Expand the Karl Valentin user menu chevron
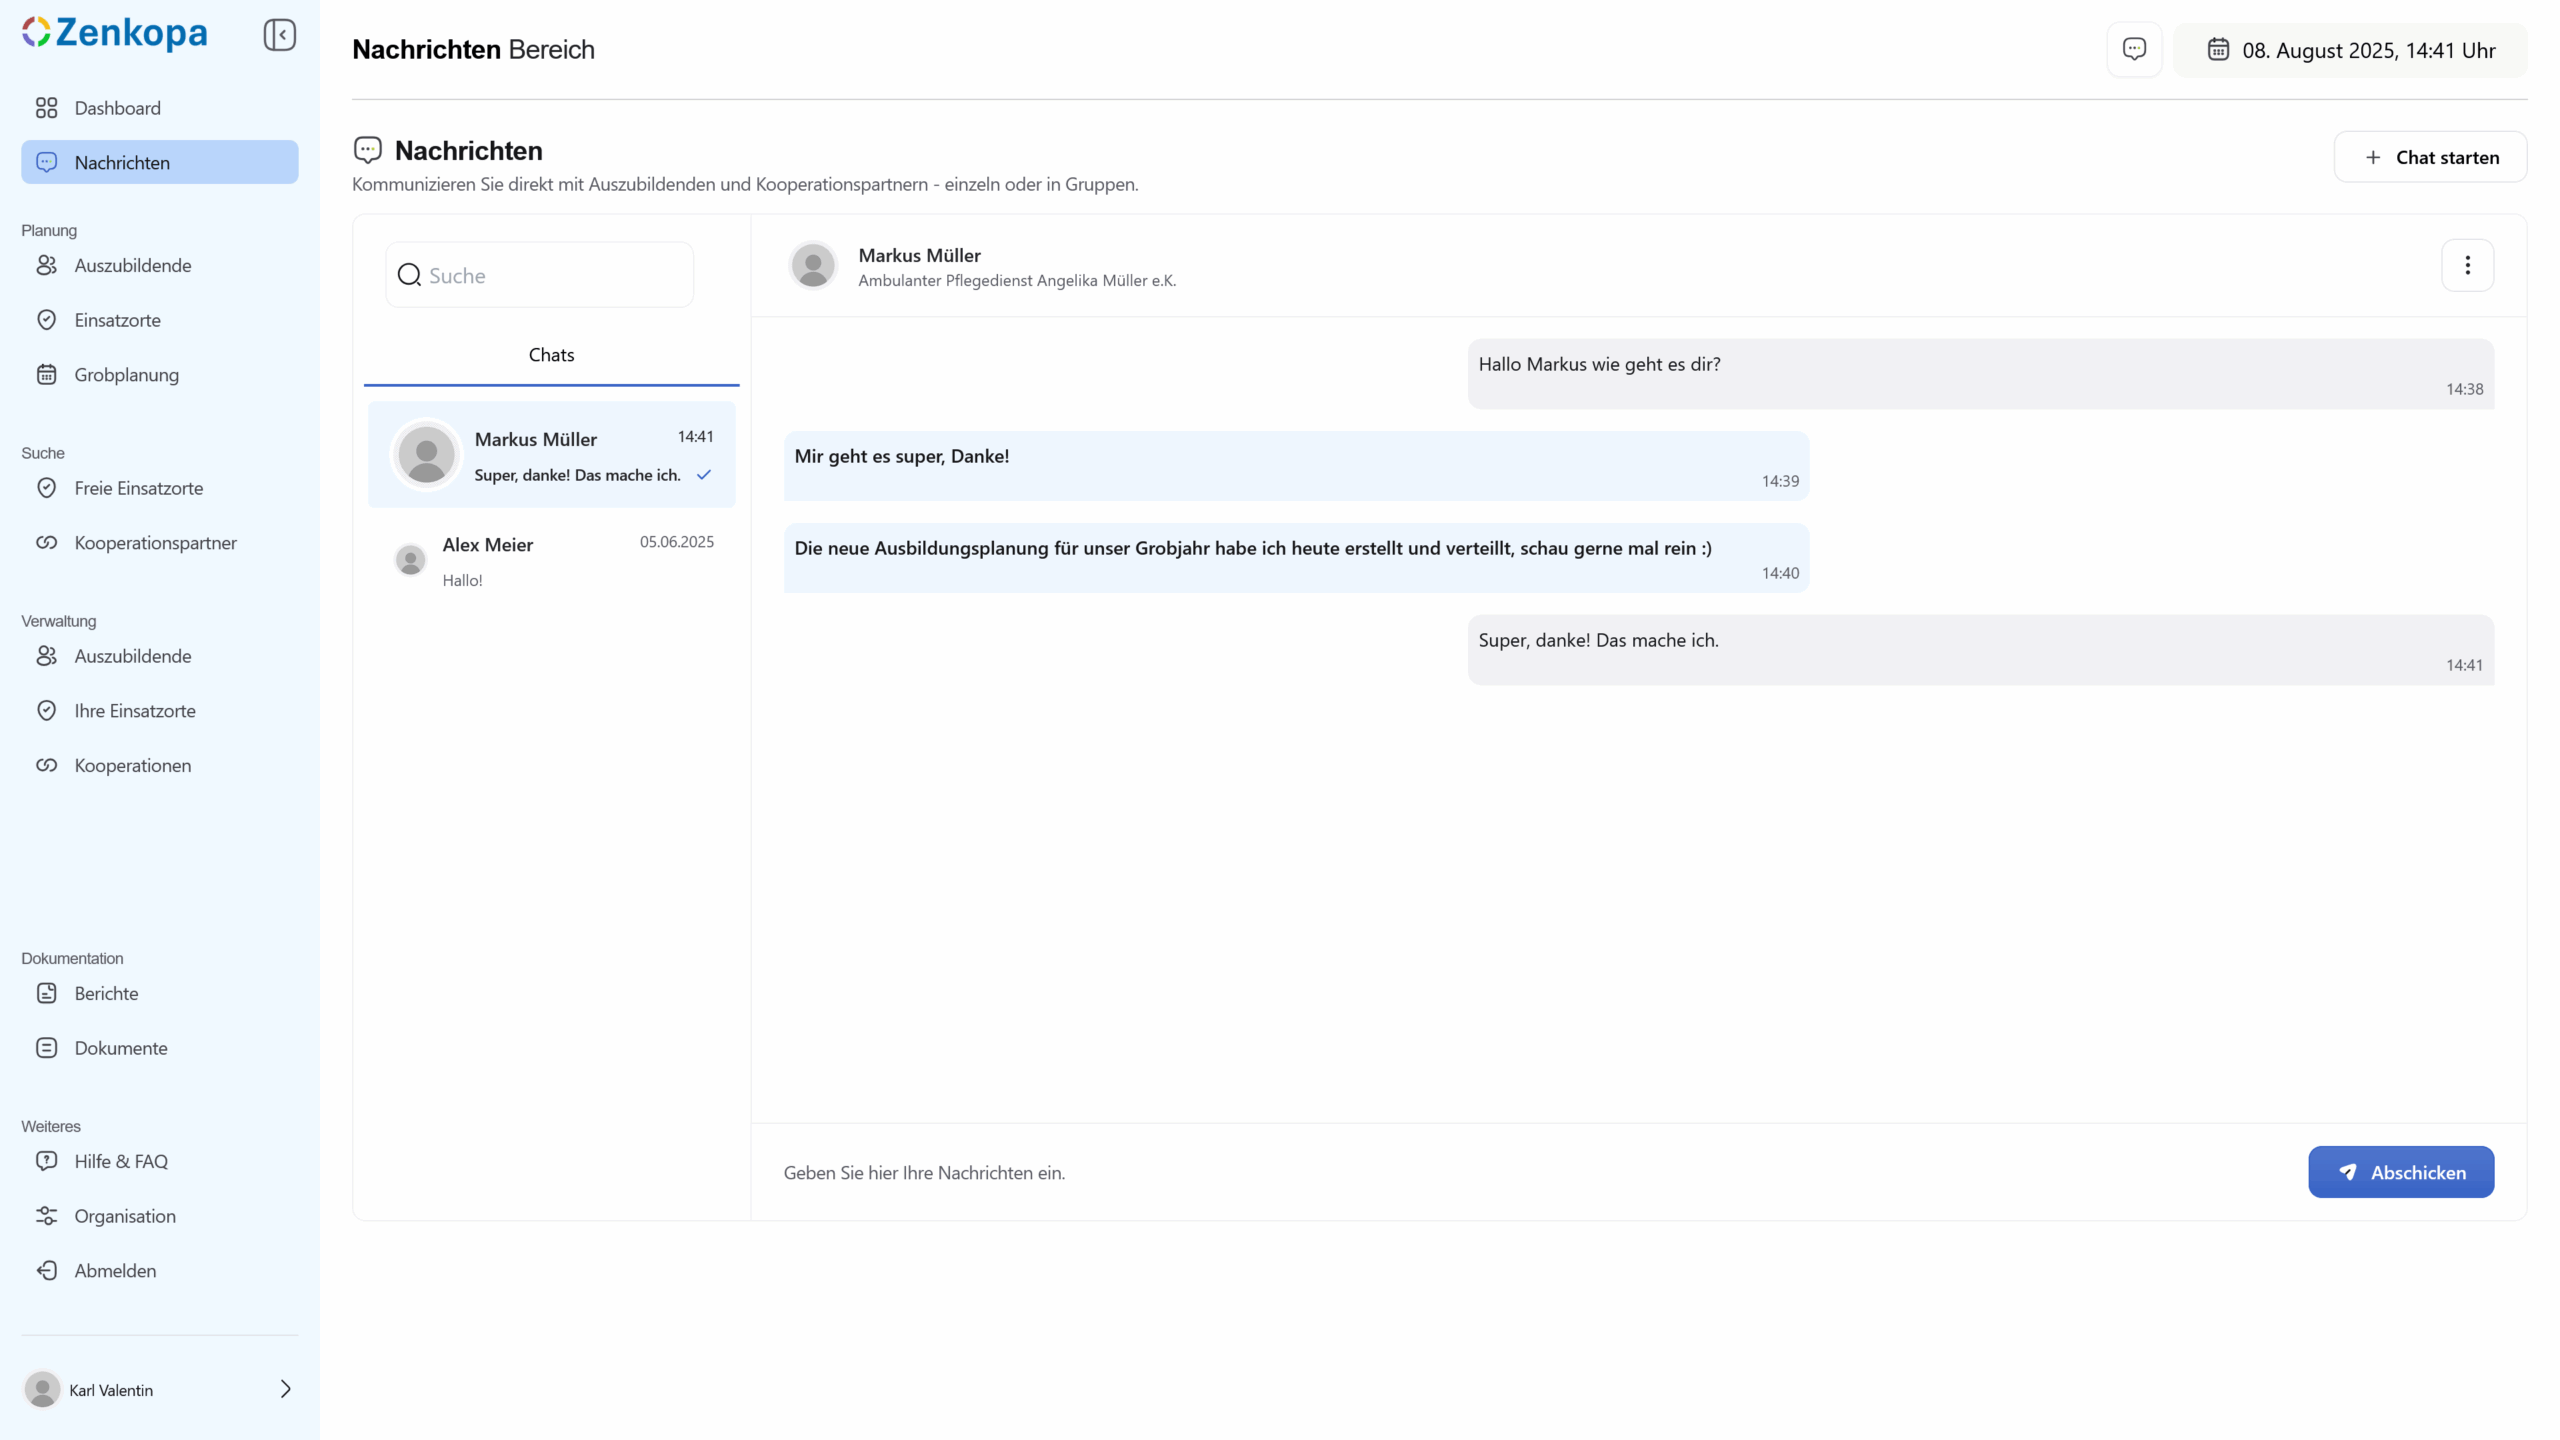This screenshot has width=2560, height=1440. tap(285, 1389)
